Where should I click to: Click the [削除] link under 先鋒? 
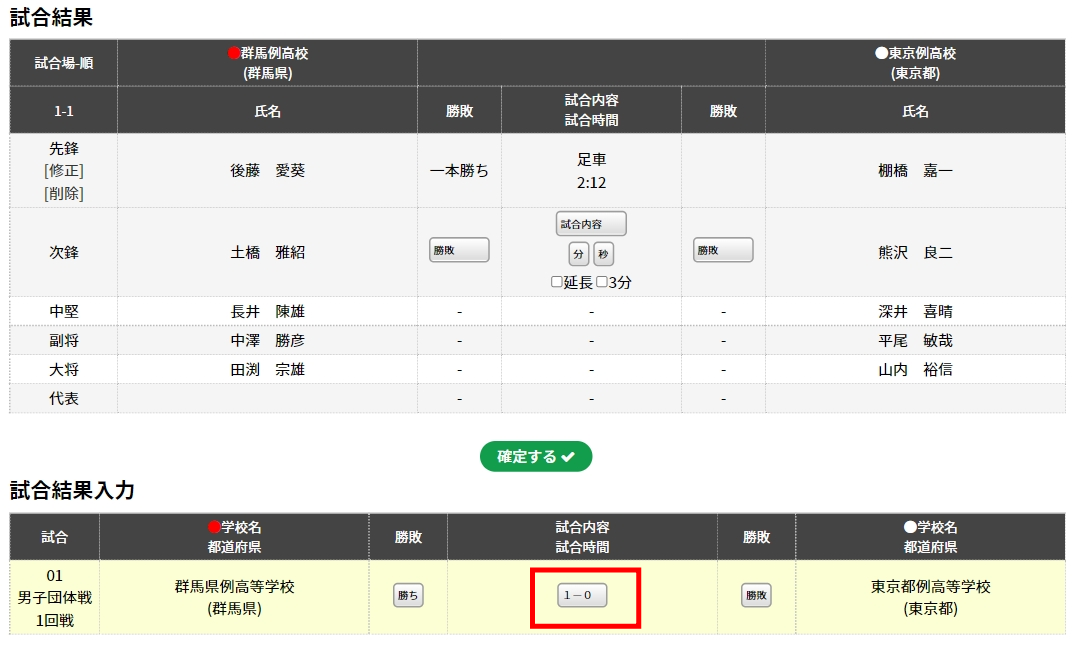click(64, 193)
